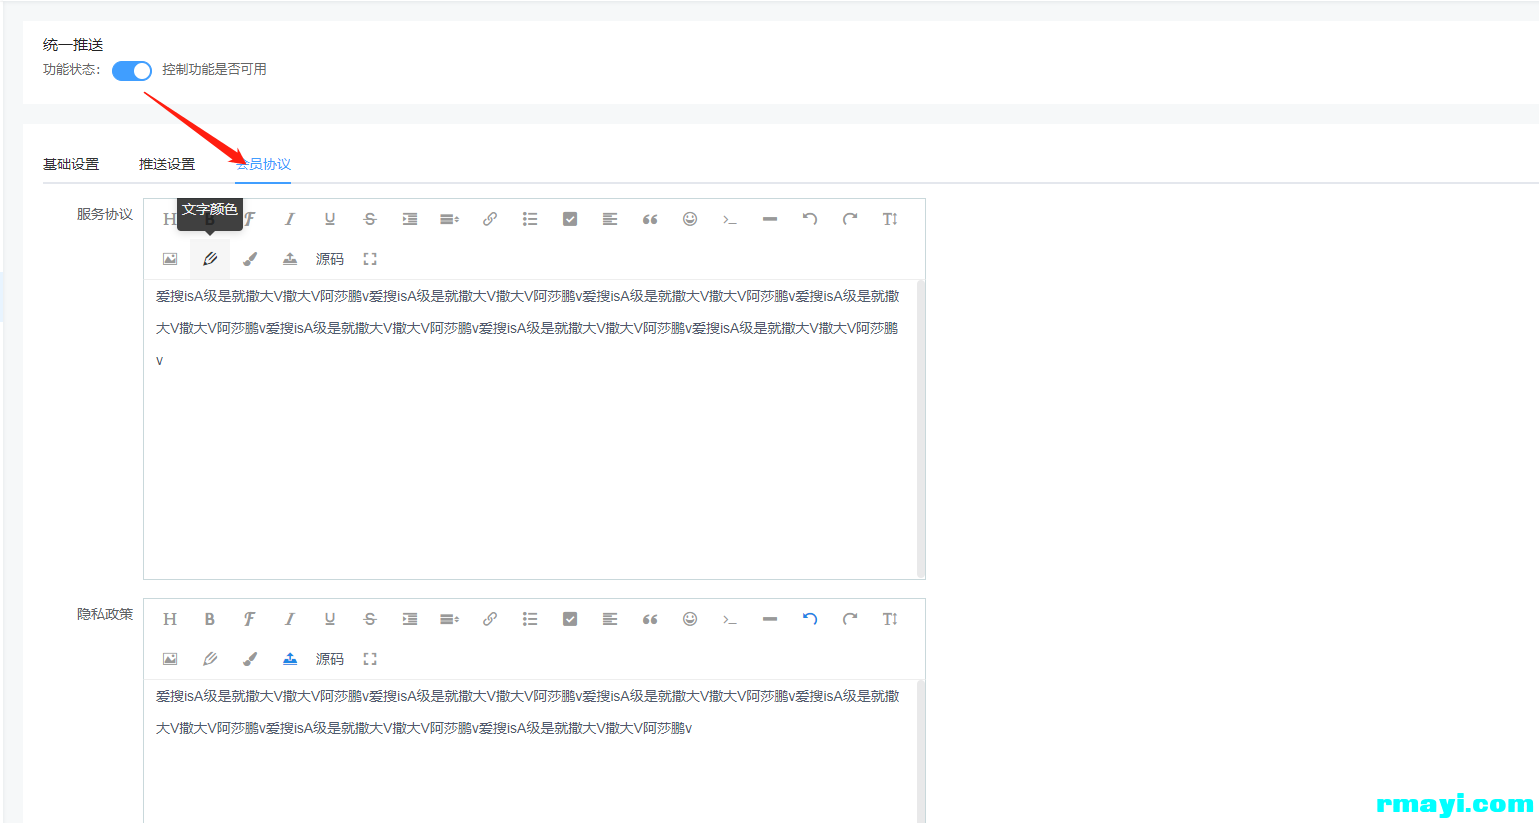Insert todo checkbox in 隐私政策 editor

(x=570, y=619)
